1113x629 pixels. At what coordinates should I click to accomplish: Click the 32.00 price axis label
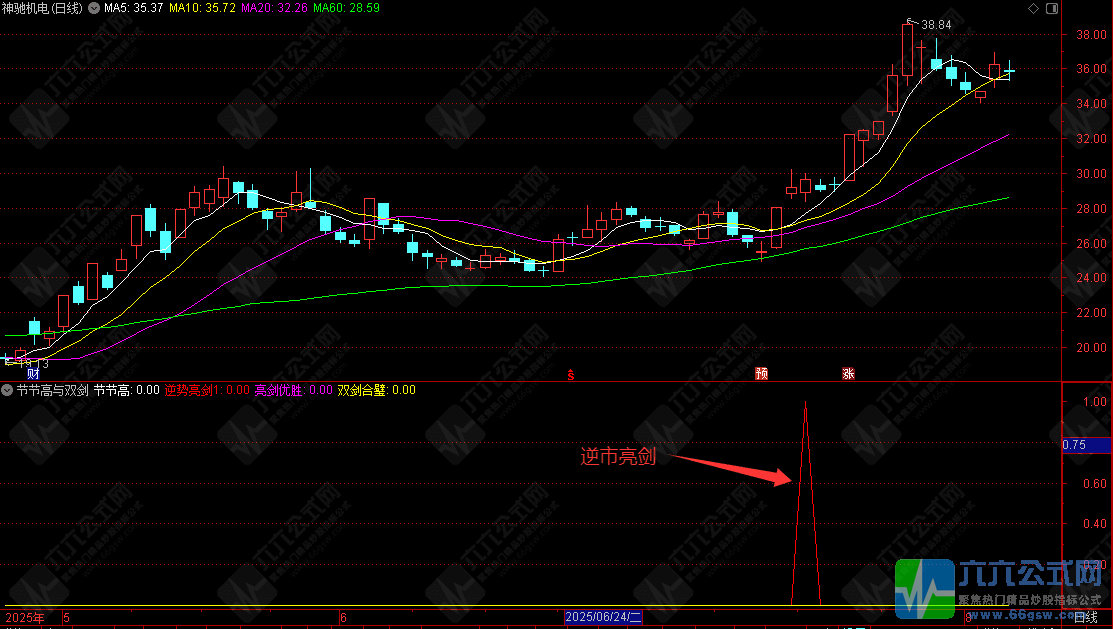pyautogui.click(x=1091, y=138)
